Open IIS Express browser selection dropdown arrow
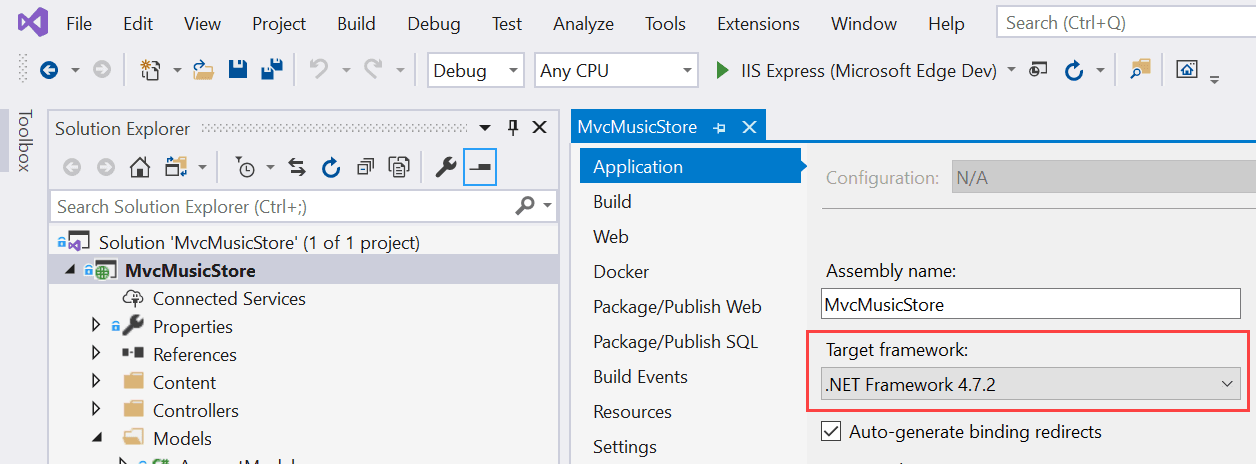 (1011, 70)
